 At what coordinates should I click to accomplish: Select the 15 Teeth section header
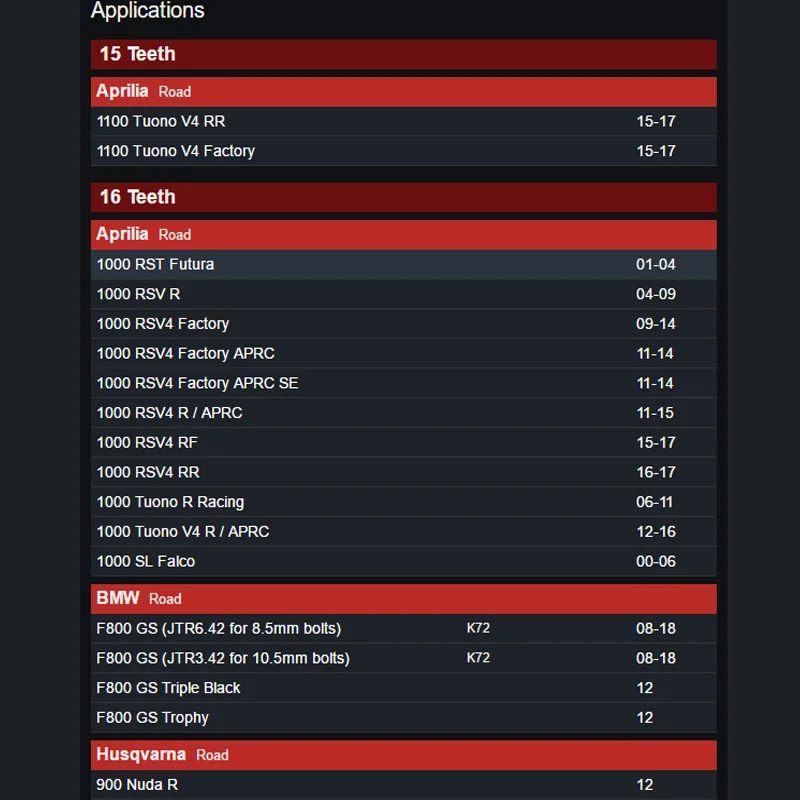tap(404, 54)
